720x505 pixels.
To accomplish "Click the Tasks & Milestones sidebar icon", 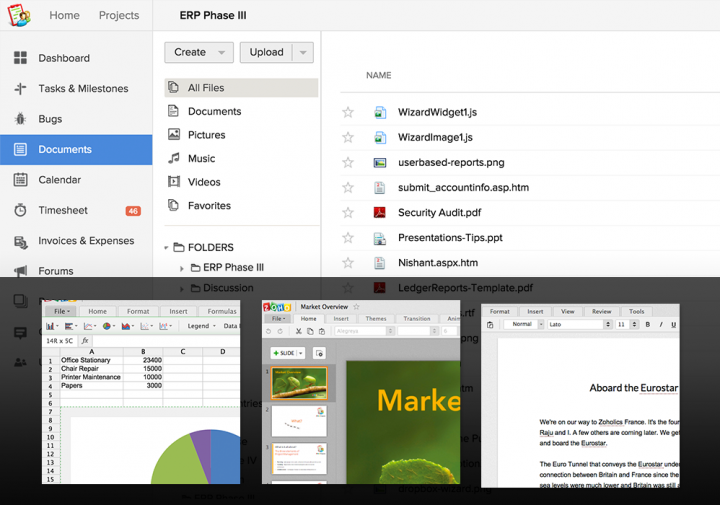I will coord(20,88).
